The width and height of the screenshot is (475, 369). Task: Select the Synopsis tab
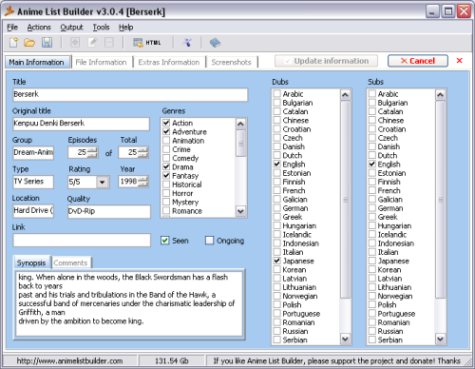point(31,263)
